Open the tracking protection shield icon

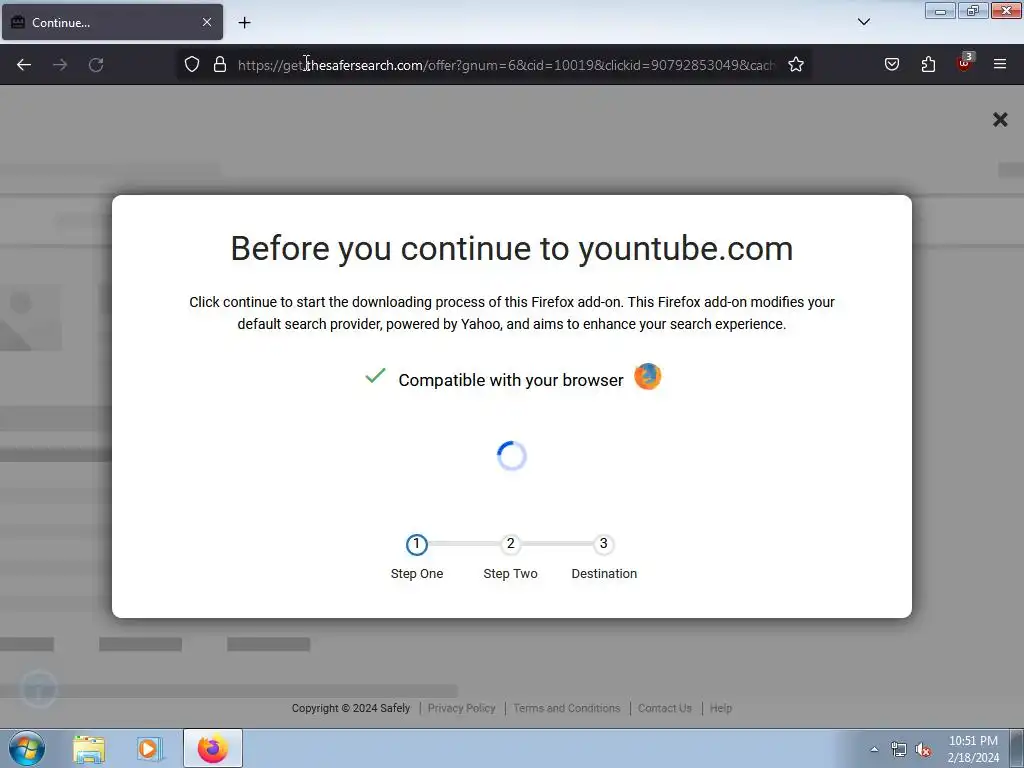click(x=191, y=65)
